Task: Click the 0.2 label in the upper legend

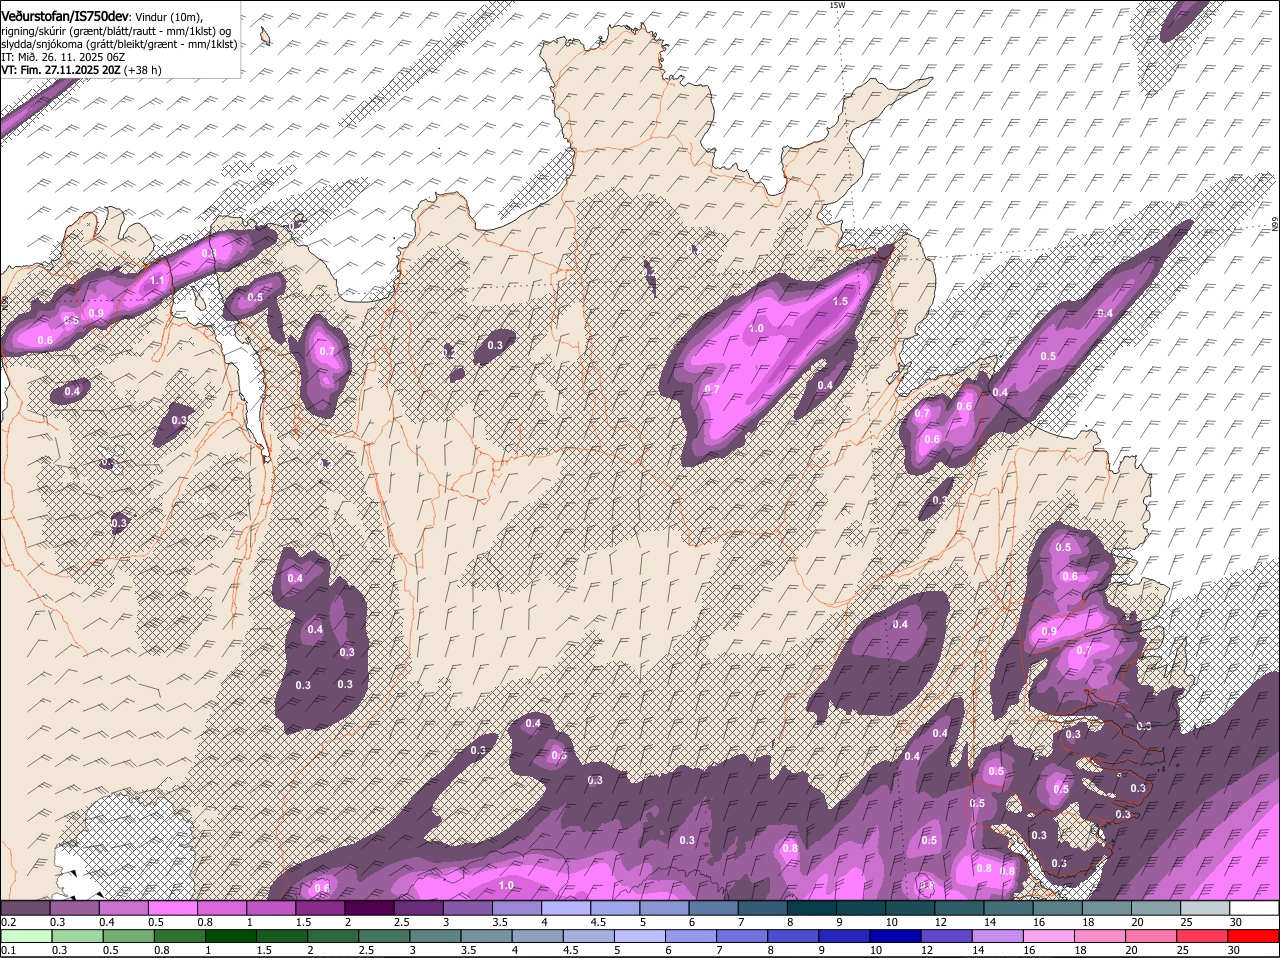Action: tap(8, 922)
